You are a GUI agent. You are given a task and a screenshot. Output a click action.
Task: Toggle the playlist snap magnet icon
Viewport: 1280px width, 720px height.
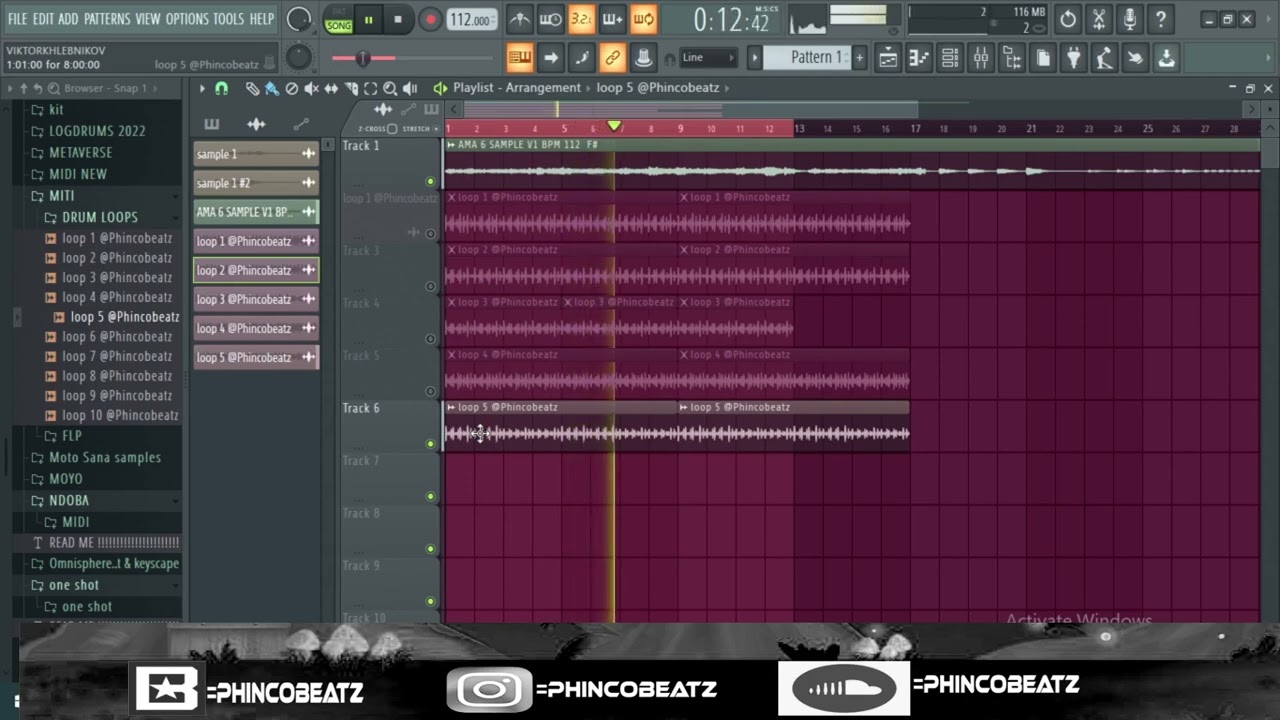(x=222, y=88)
